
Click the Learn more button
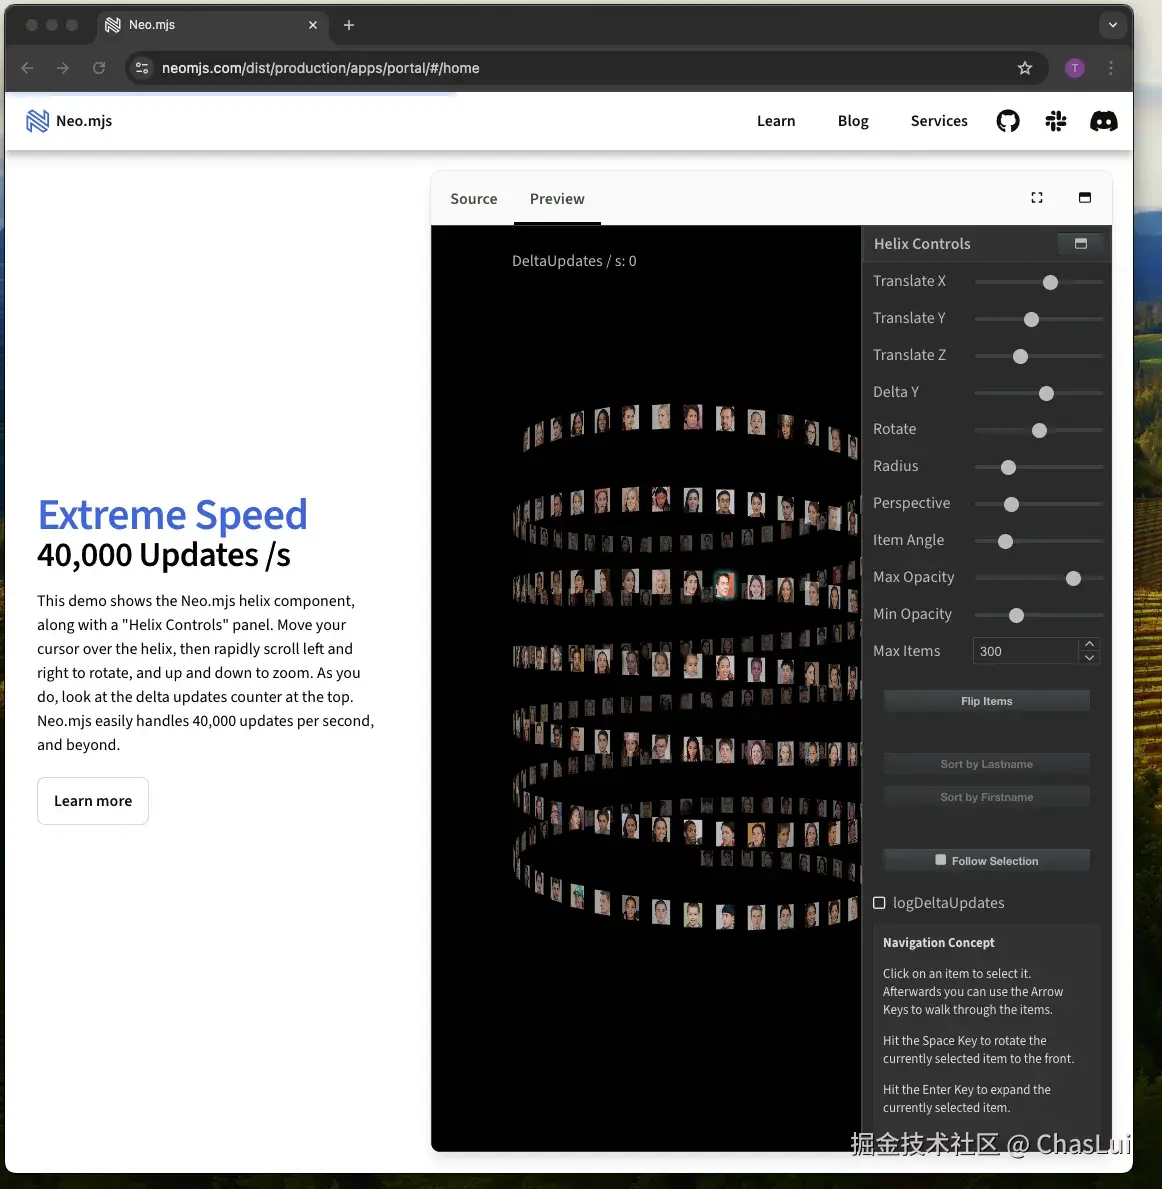tap(92, 800)
